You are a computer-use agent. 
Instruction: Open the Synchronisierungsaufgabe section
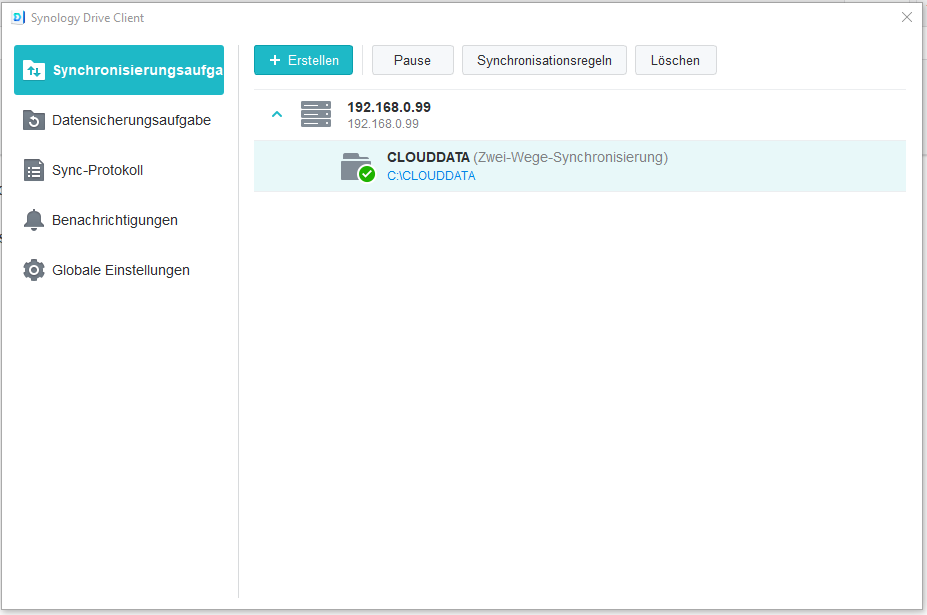click(x=119, y=70)
